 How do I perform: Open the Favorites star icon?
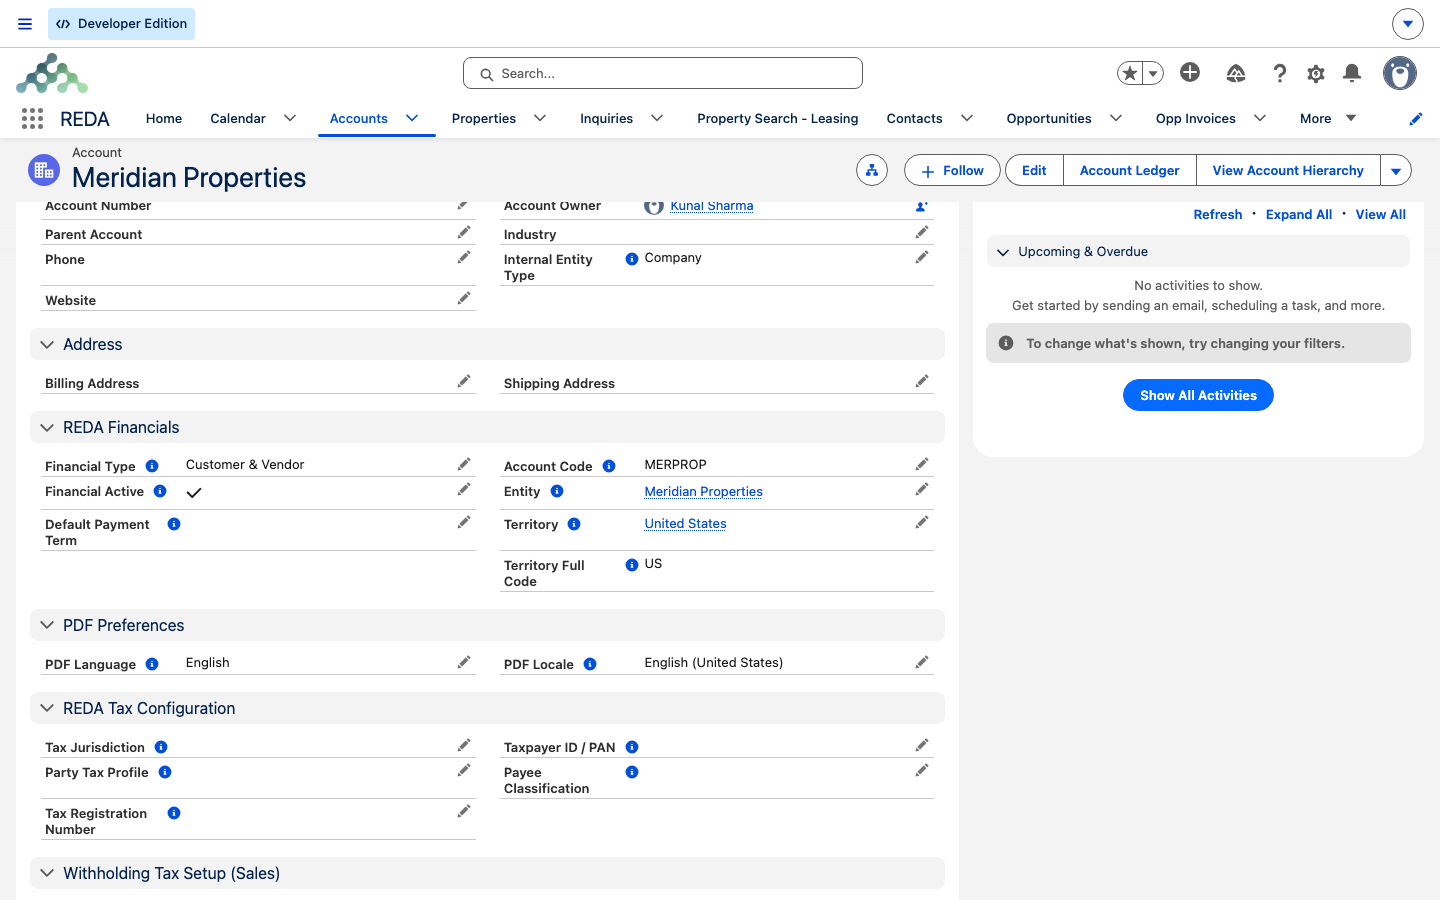click(x=1130, y=73)
